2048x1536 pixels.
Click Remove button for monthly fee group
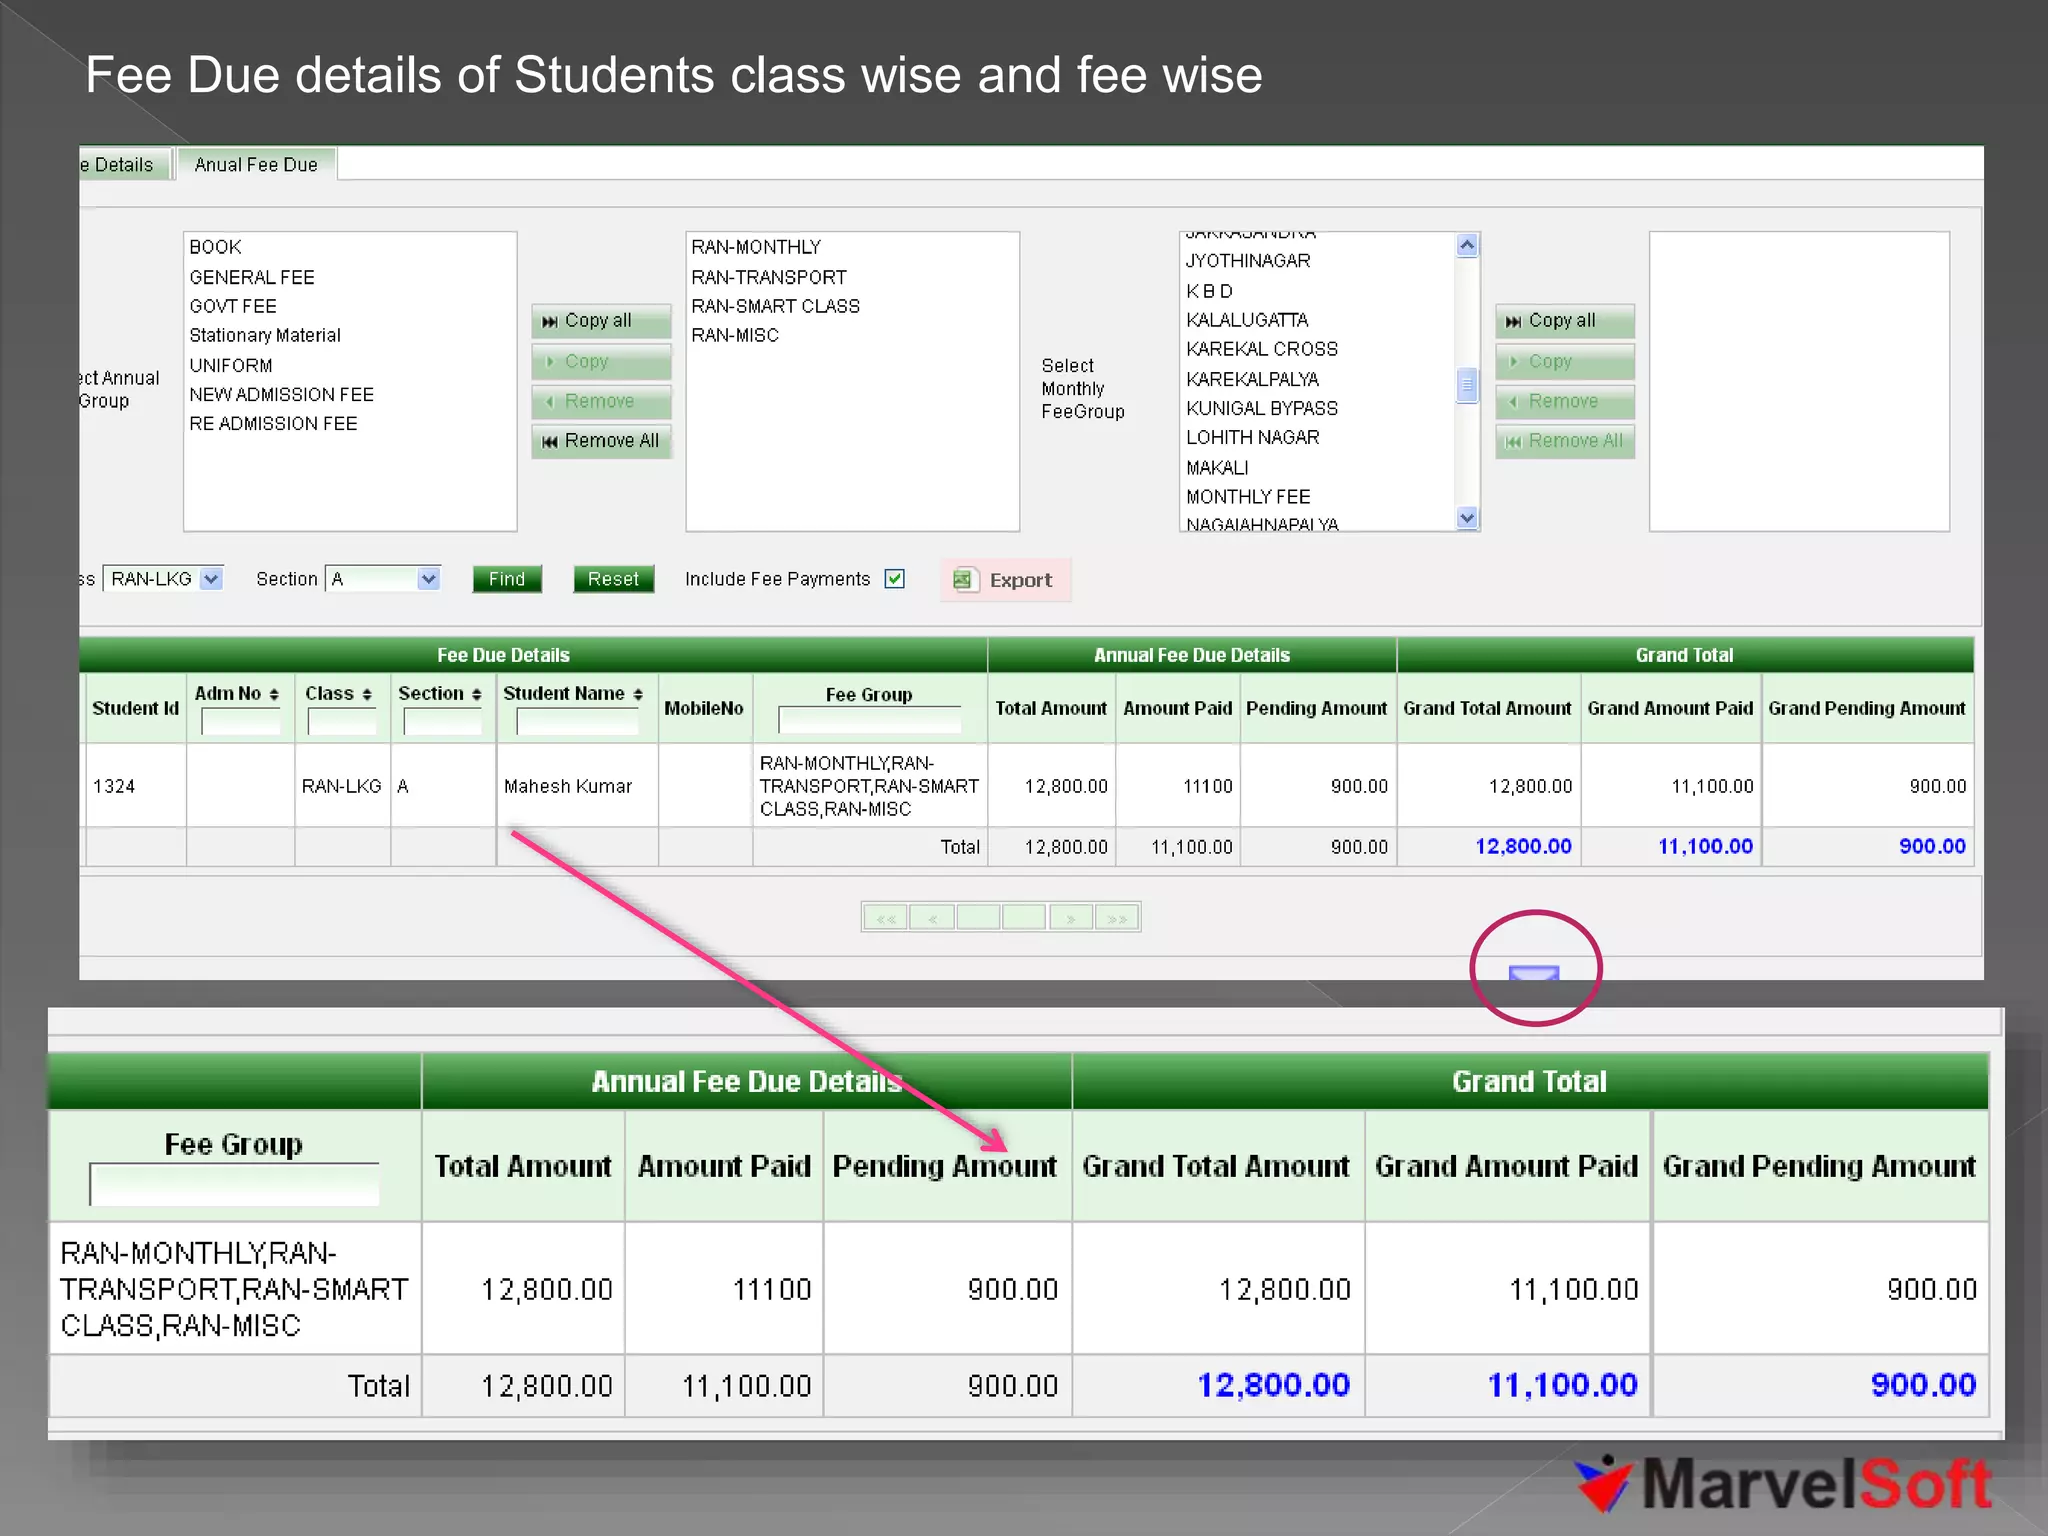pos(1565,401)
